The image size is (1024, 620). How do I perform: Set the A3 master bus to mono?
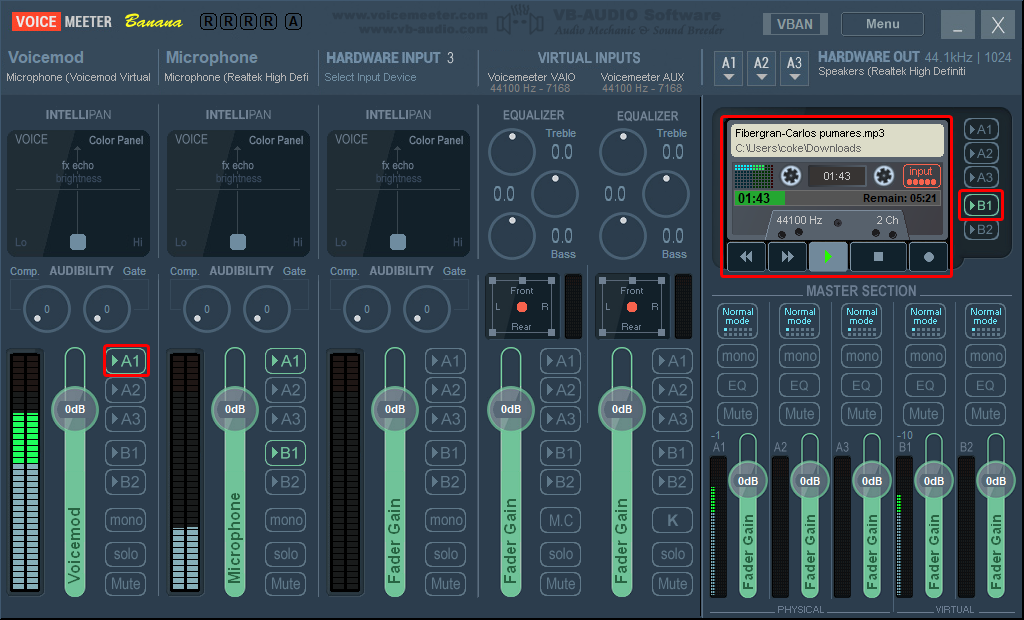pyautogui.click(x=862, y=356)
